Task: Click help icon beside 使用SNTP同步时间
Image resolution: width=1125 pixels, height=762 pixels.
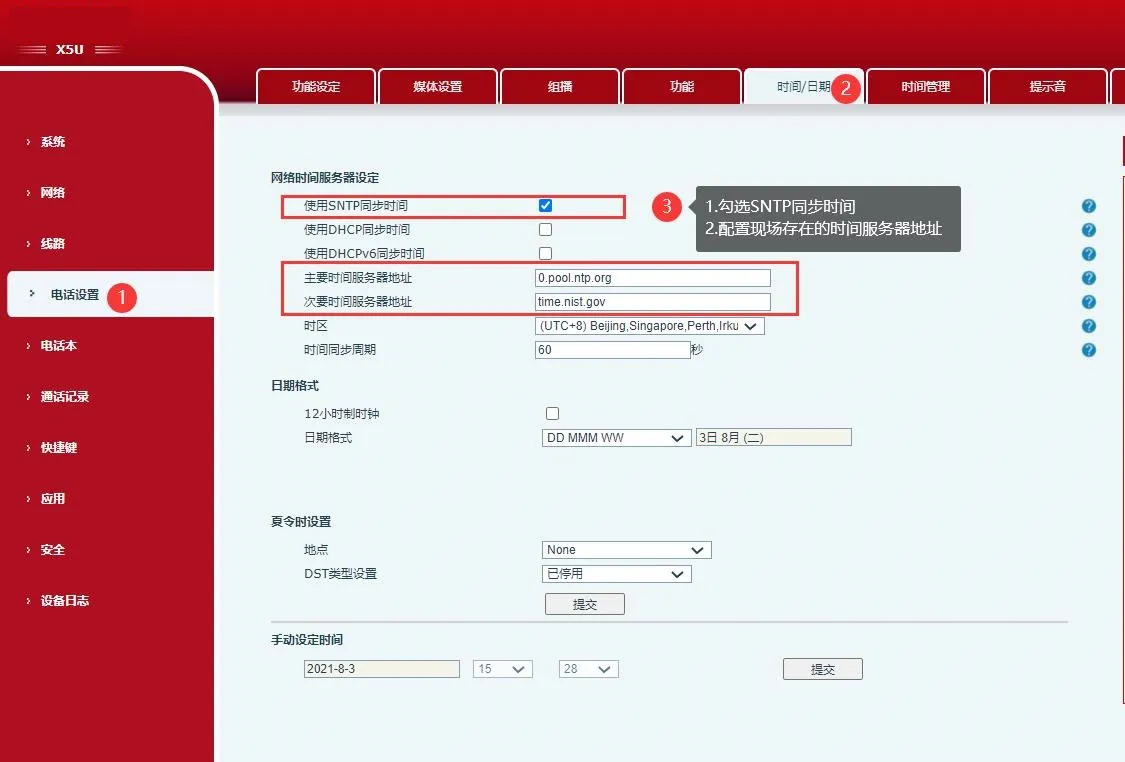Action: click(1088, 205)
